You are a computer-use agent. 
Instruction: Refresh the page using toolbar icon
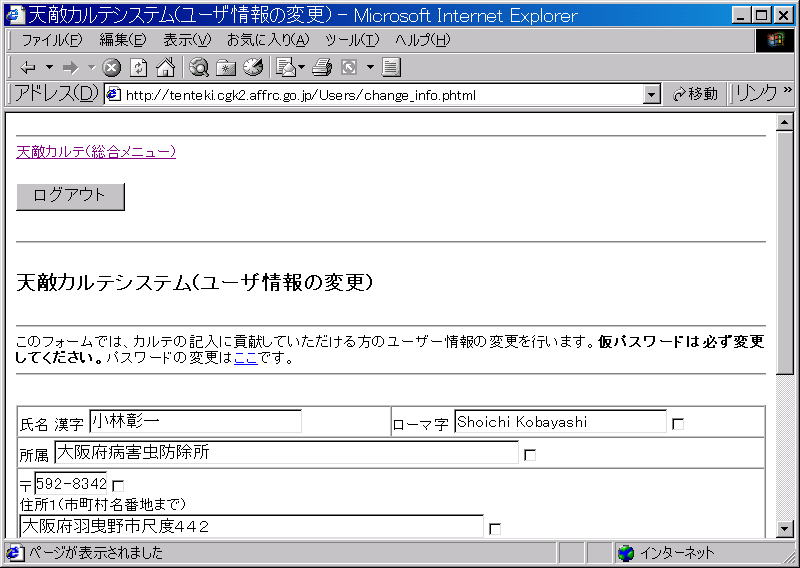click(x=138, y=68)
